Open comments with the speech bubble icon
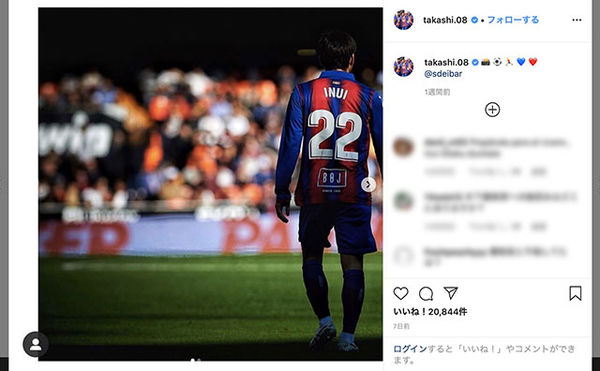The image size is (600, 371). pos(426,294)
